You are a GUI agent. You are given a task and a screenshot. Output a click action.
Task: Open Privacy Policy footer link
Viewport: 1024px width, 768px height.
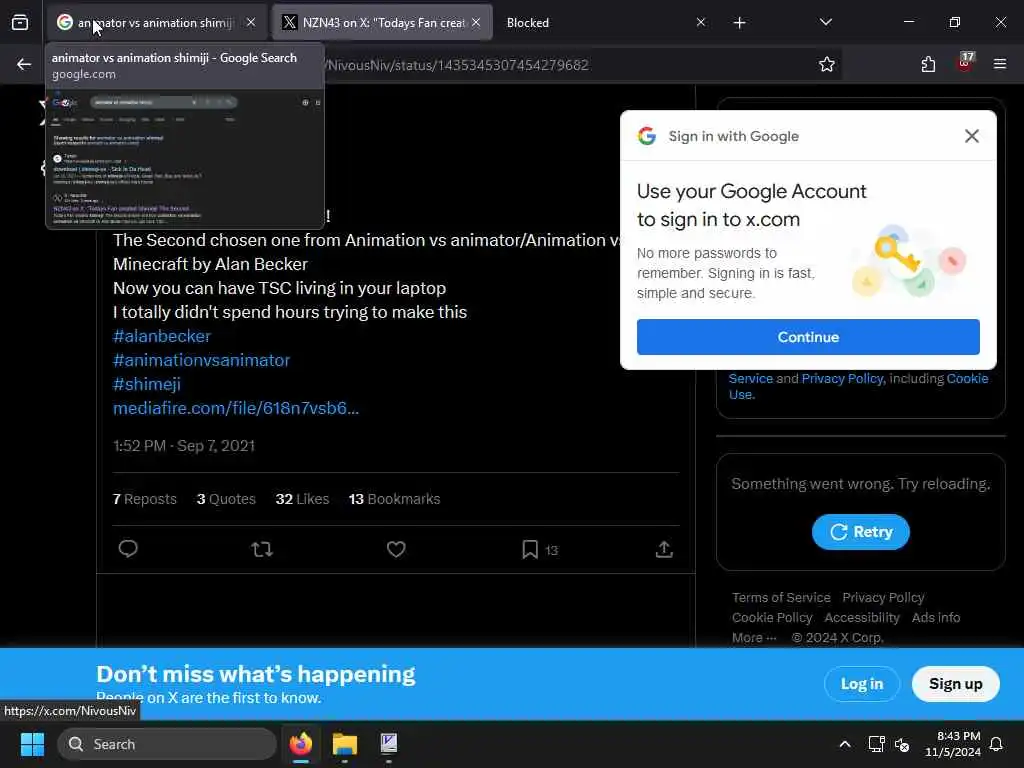pos(883,598)
